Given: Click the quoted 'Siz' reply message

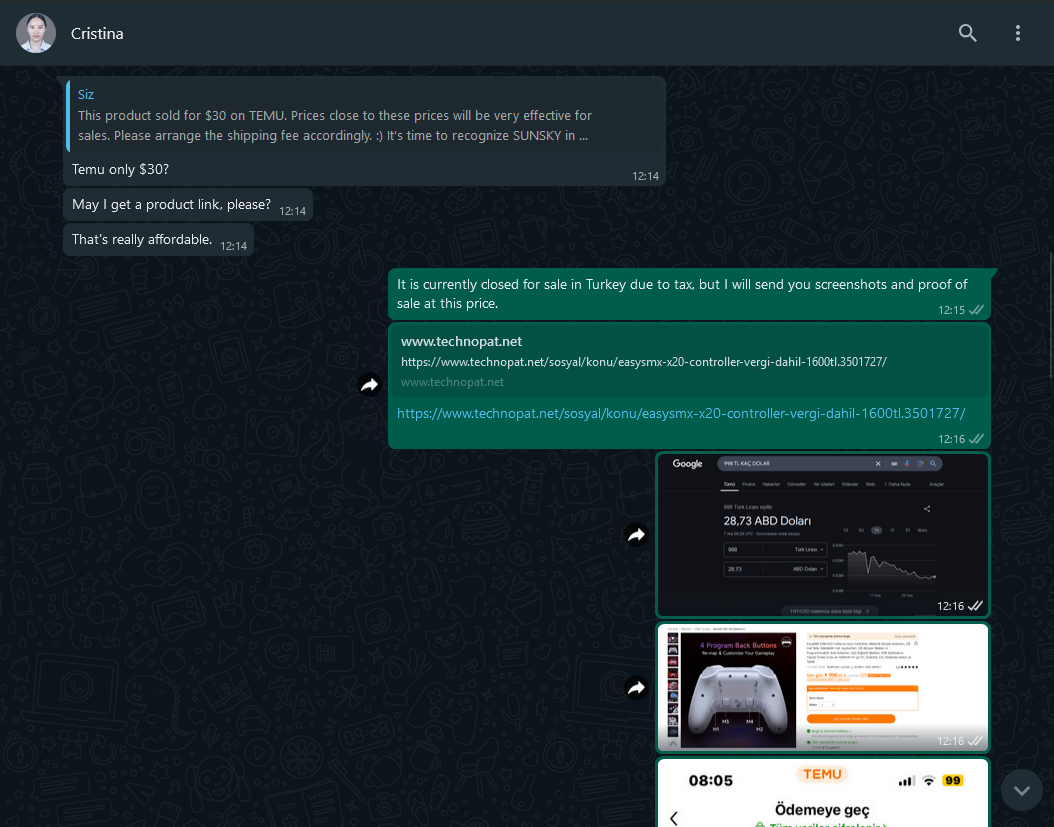Looking at the screenshot, I should pyautogui.click(x=366, y=115).
